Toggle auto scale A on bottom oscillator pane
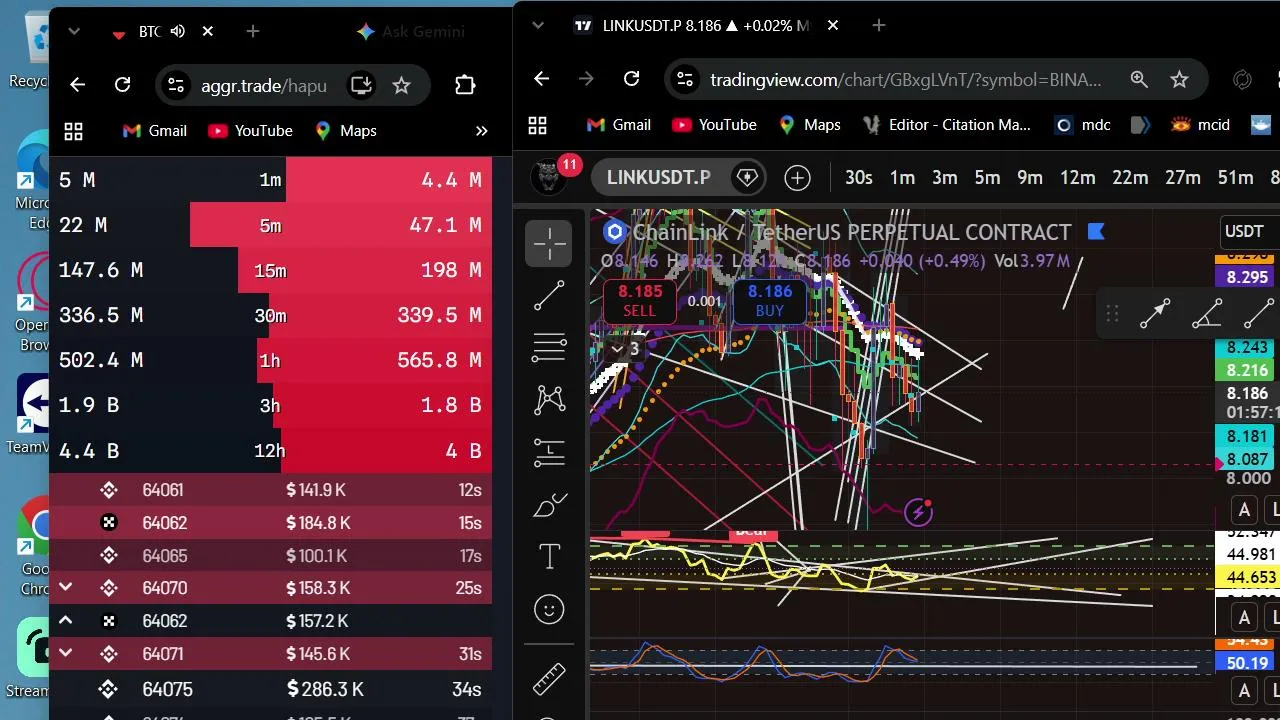 [x=1244, y=690]
